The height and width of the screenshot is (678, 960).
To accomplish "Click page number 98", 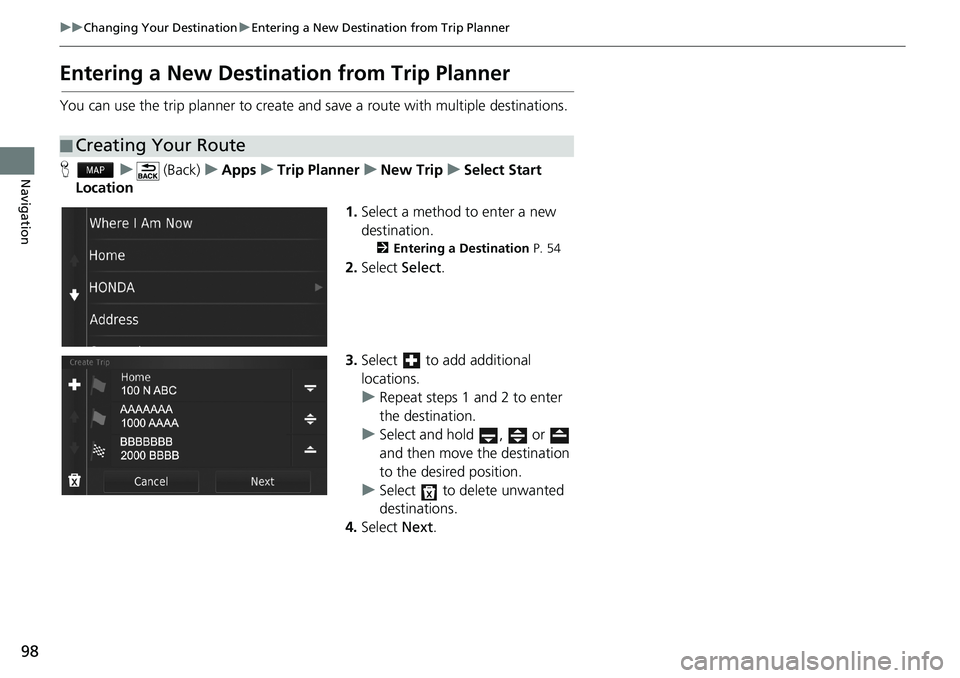I will (x=29, y=652).
